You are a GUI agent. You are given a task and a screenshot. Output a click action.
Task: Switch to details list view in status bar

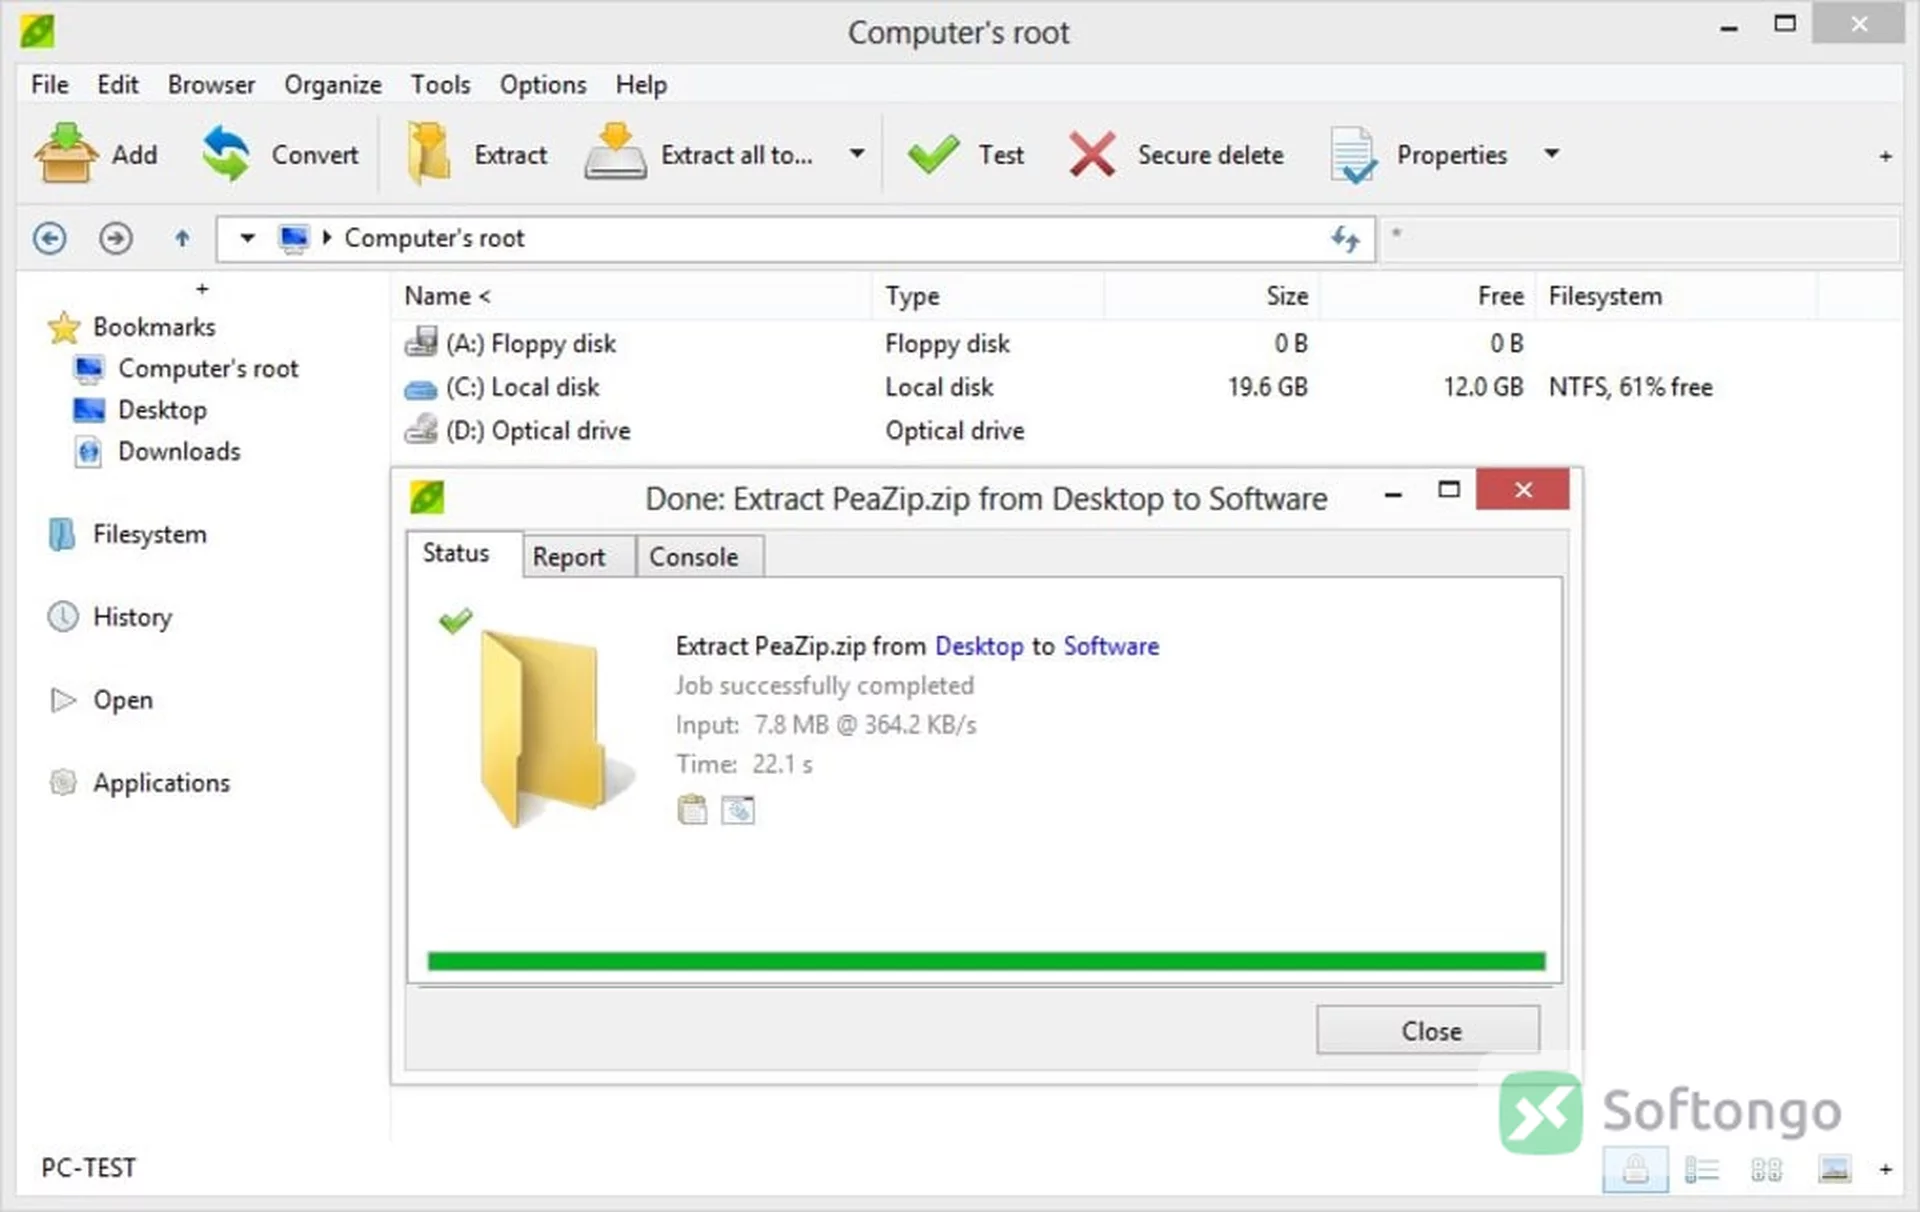pos(1701,1169)
